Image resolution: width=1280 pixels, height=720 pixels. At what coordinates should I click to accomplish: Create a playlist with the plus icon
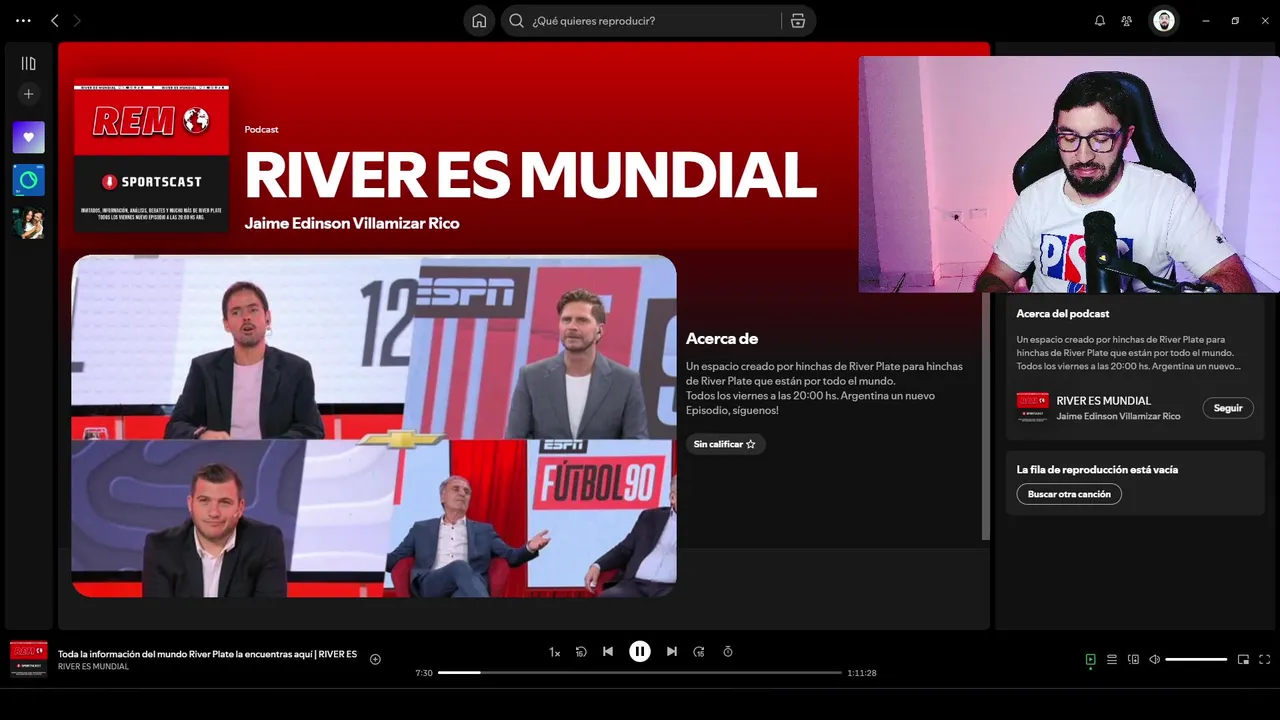coord(28,94)
